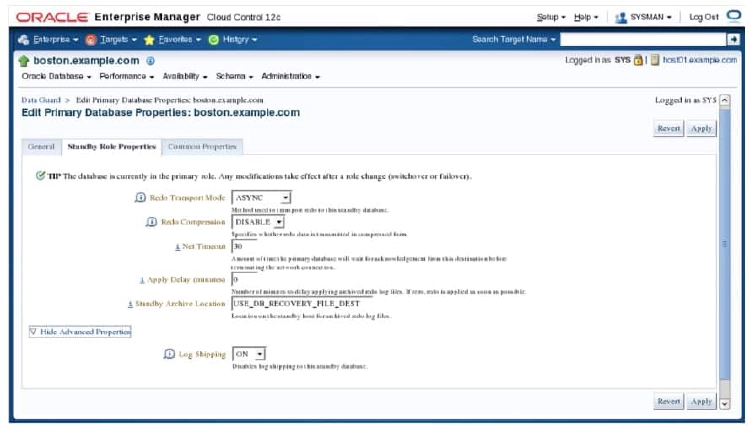Open the Oracle Database menu
The height and width of the screenshot is (427, 750).
(x=56, y=77)
